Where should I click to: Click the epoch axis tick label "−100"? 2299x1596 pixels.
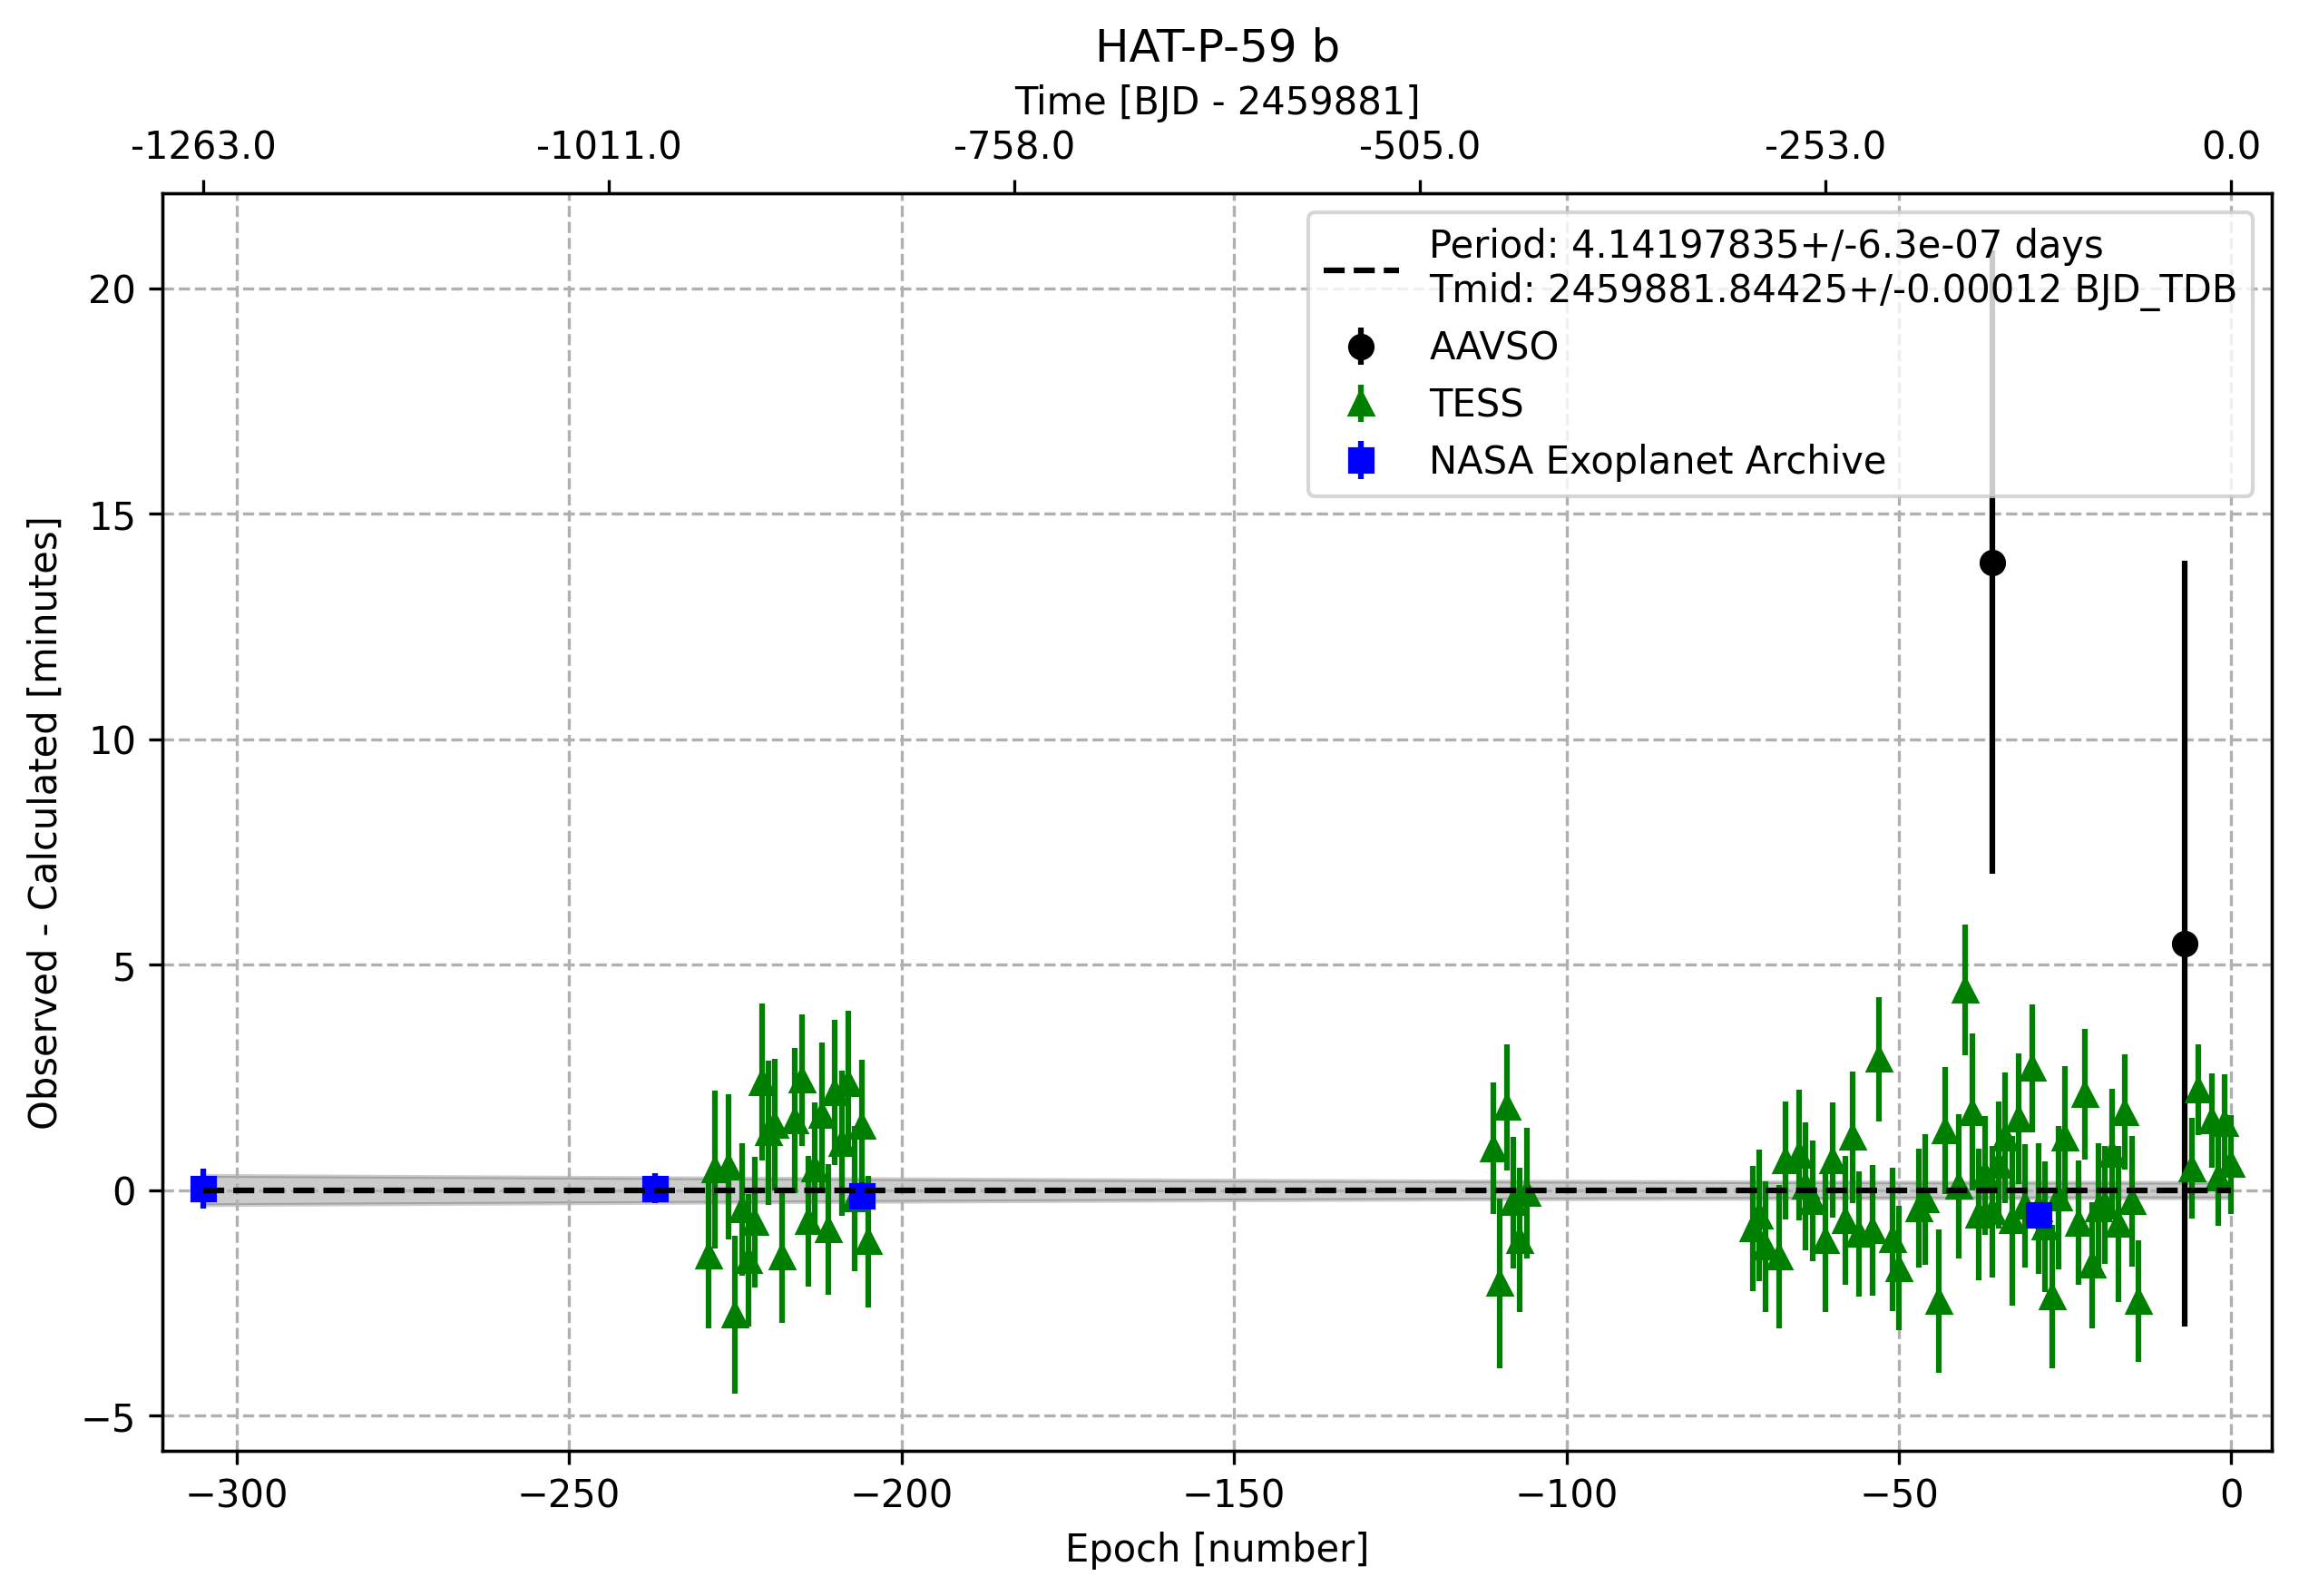pos(1566,1495)
